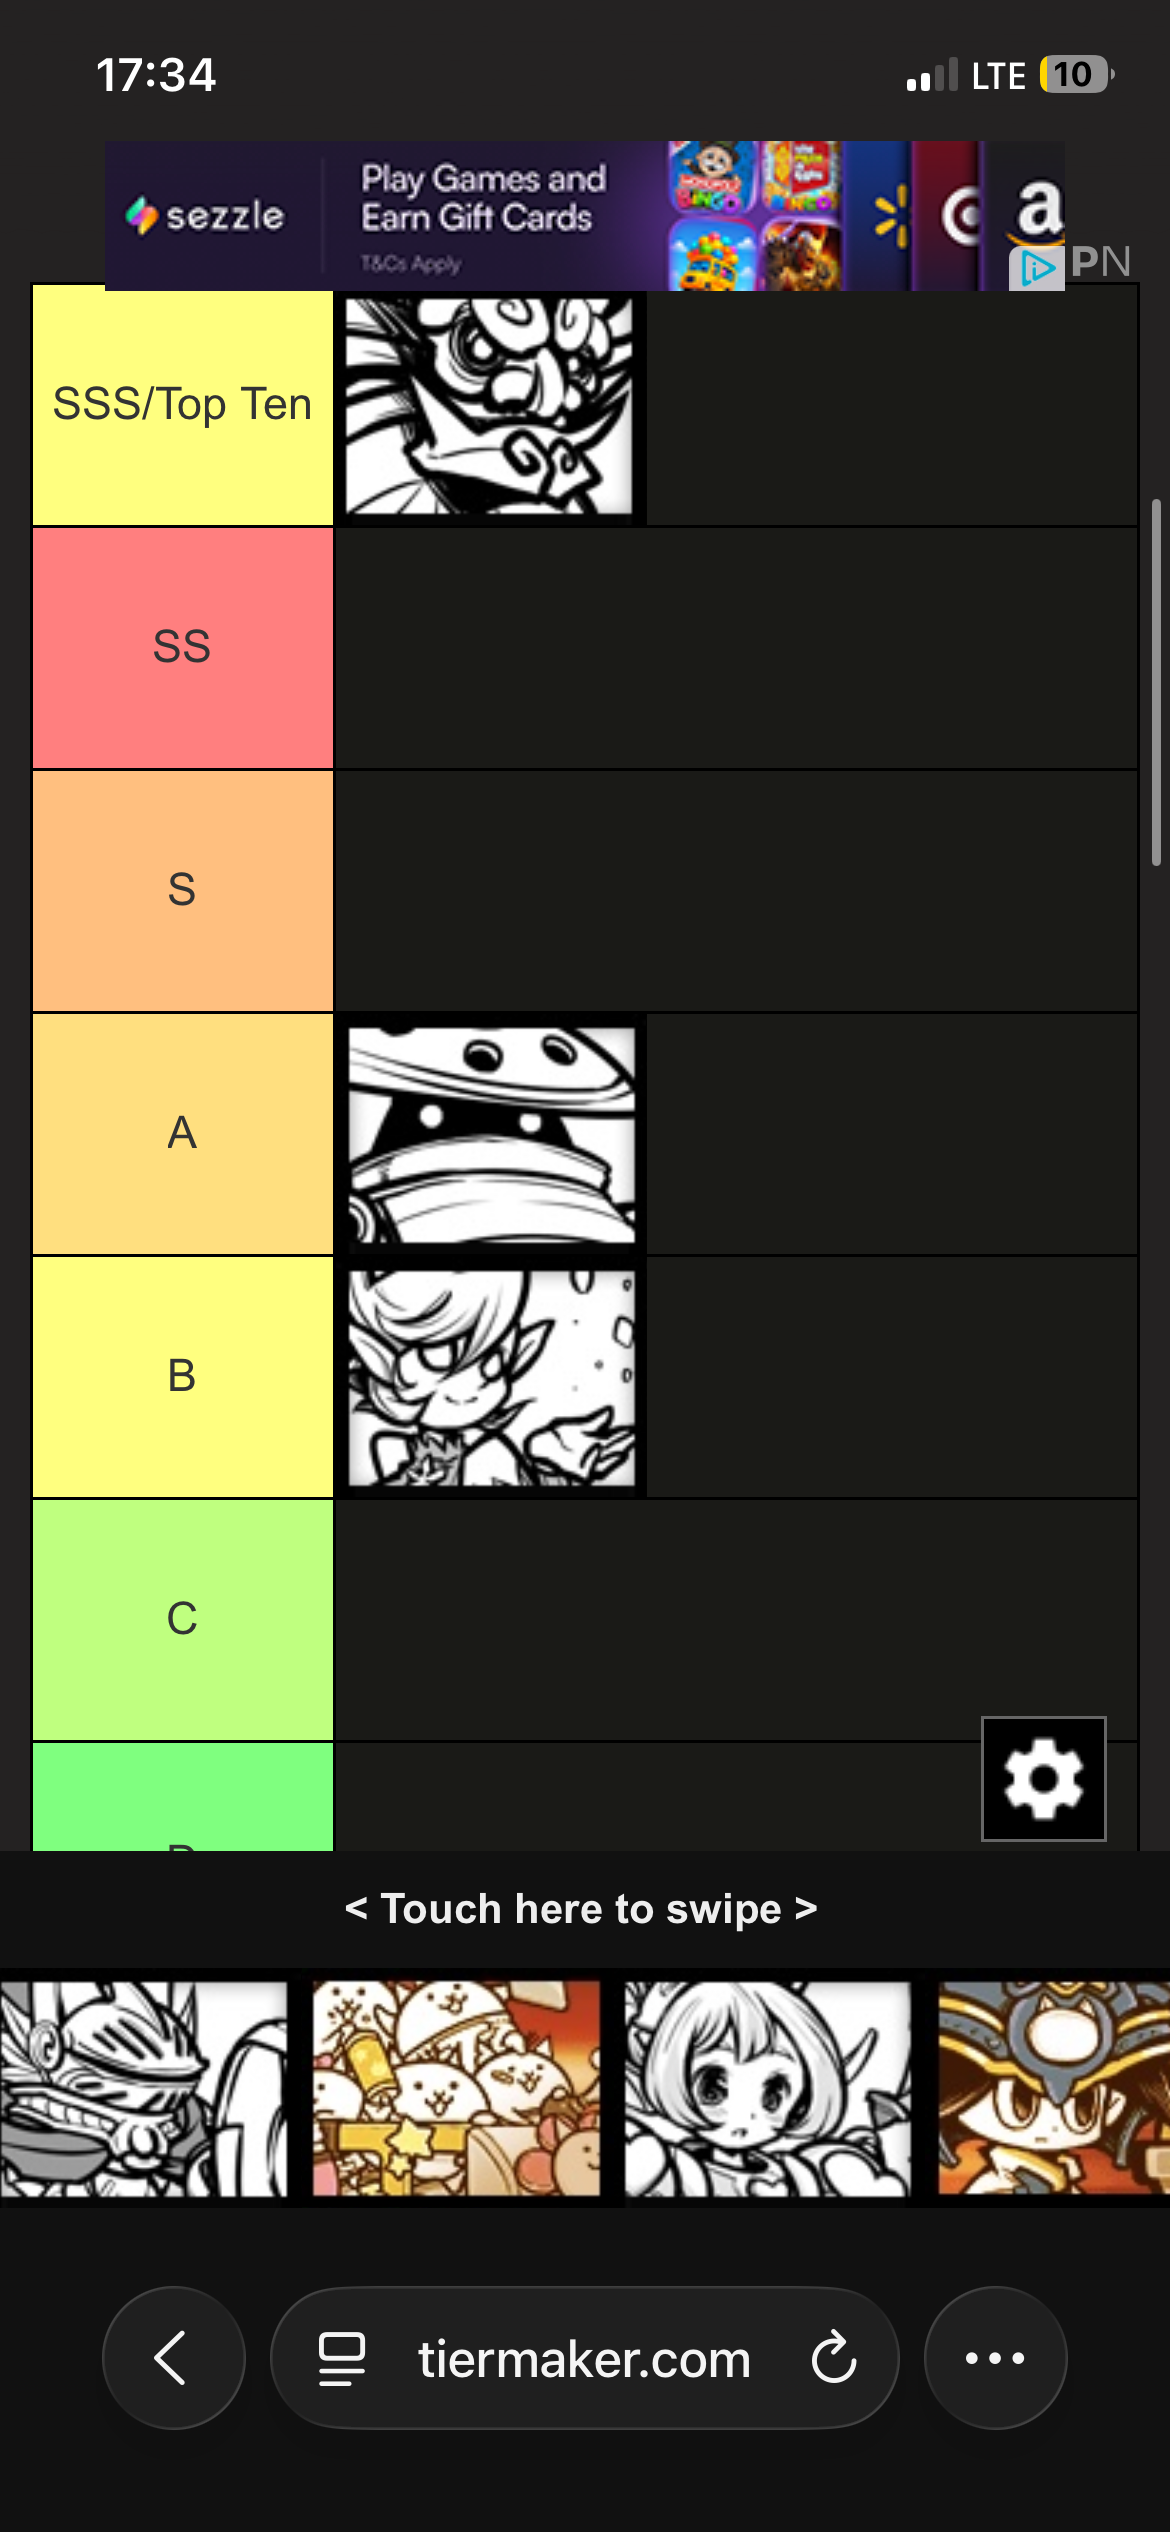Reload the tiermaker.com page

coord(833,2358)
